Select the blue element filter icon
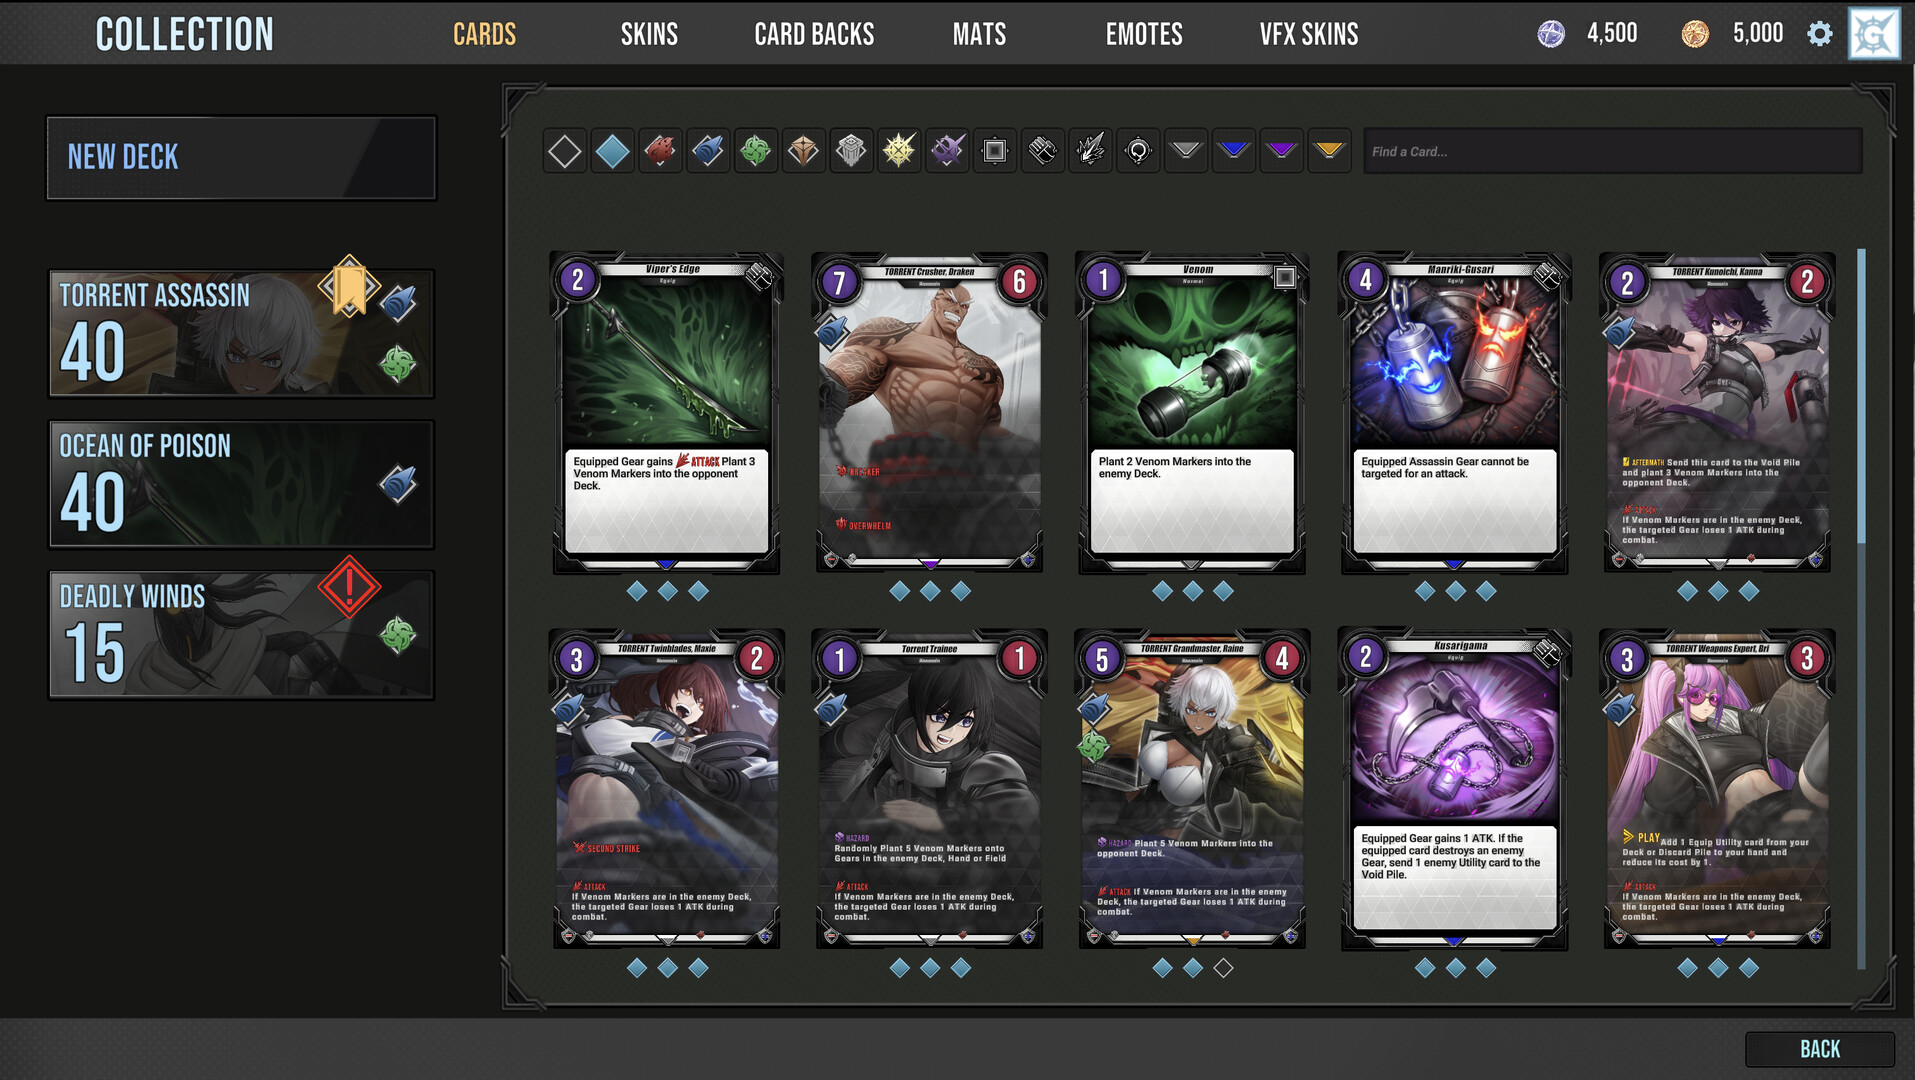The width and height of the screenshot is (1915, 1080). [x=613, y=150]
